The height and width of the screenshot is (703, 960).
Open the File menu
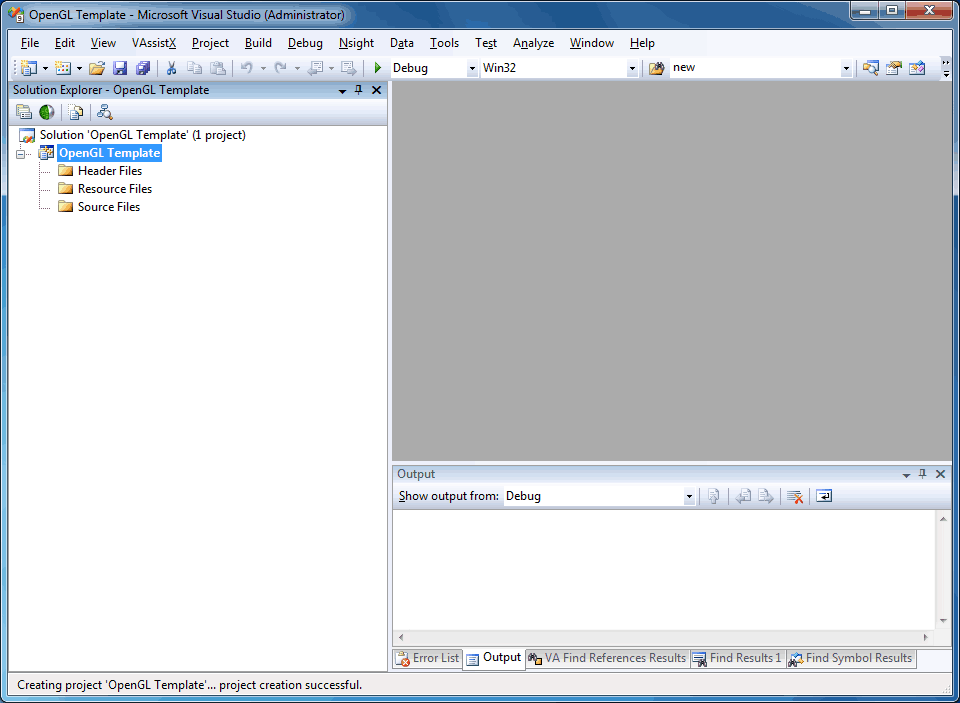coord(29,43)
